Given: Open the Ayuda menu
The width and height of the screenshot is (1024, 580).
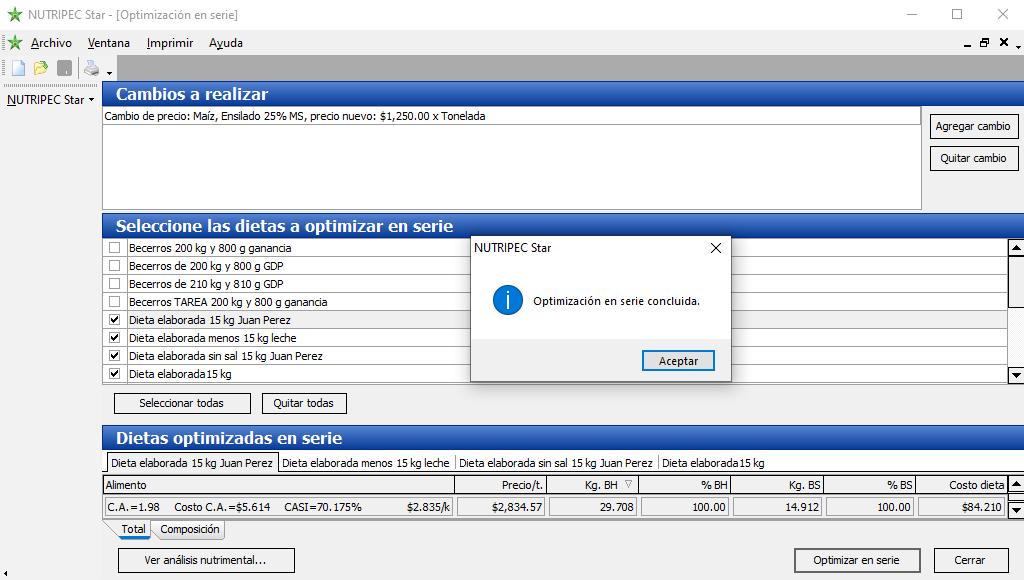Looking at the screenshot, I should click(x=225, y=43).
